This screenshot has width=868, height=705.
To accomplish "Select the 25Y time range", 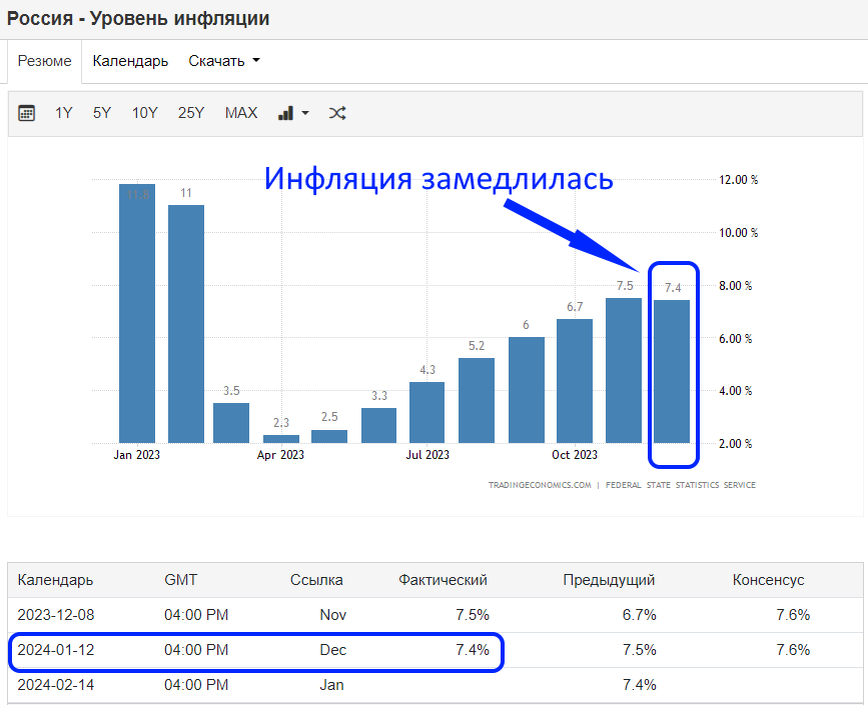I will pyautogui.click(x=191, y=113).
